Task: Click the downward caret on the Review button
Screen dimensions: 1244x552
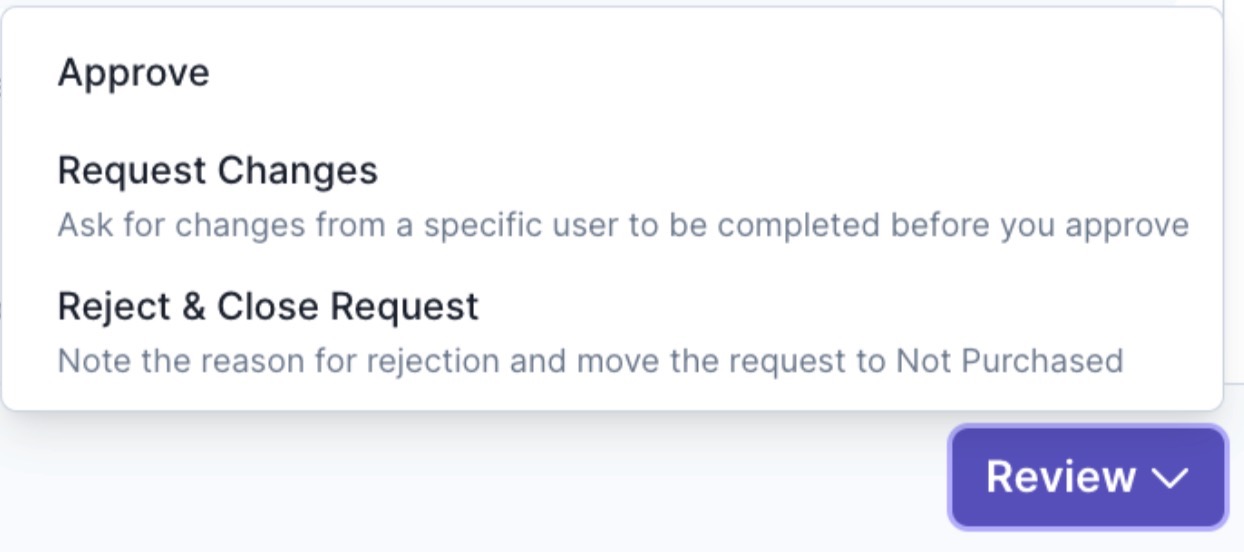Action: tap(1169, 478)
